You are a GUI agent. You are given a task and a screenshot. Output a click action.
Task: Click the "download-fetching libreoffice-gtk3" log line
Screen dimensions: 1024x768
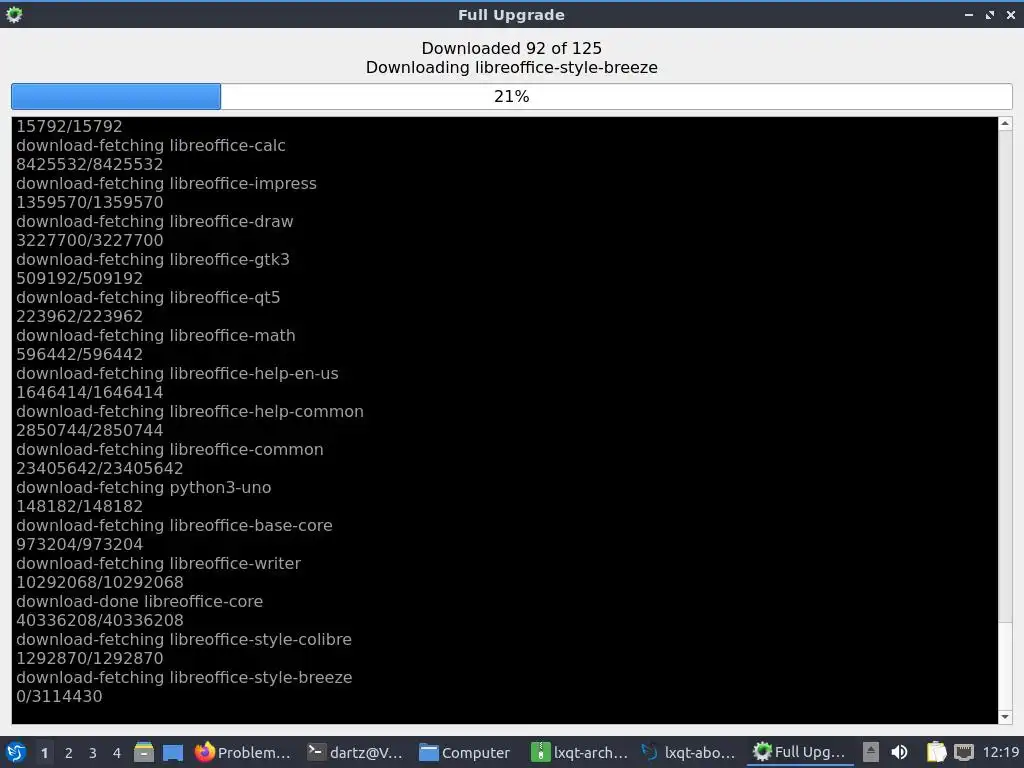[153, 259]
